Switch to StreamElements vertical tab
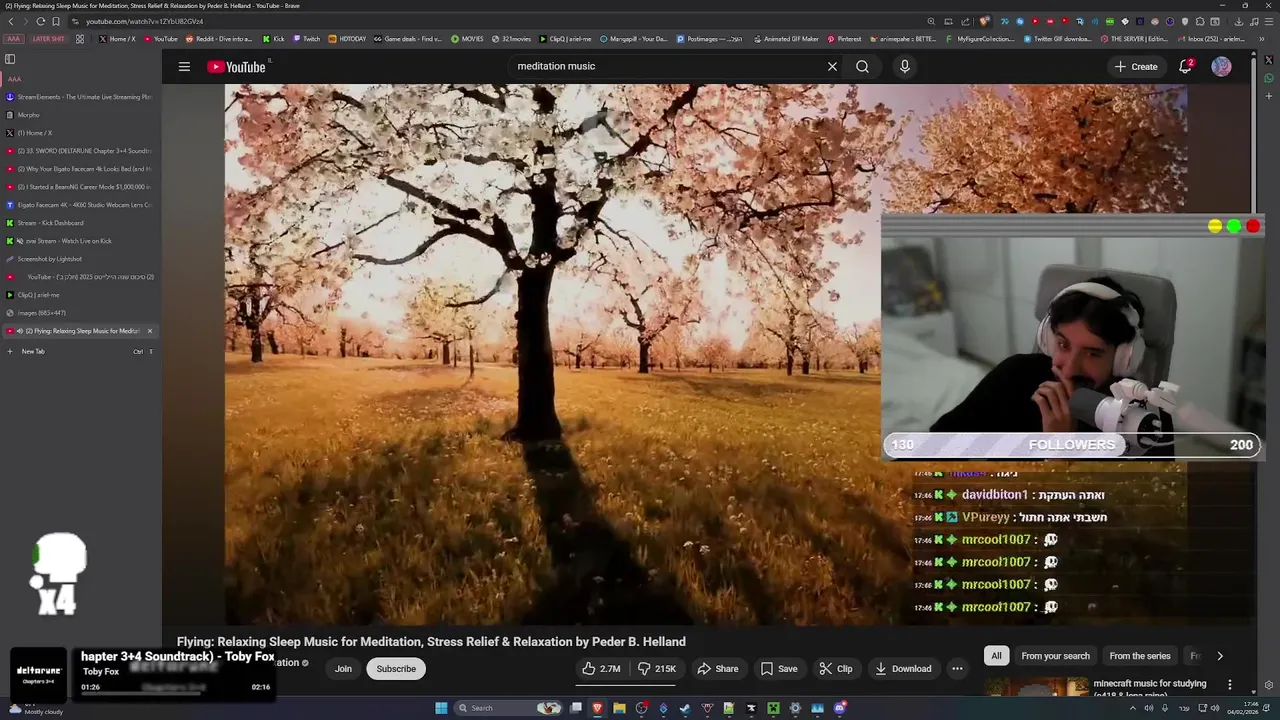The image size is (1280, 720). coord(80,97)
